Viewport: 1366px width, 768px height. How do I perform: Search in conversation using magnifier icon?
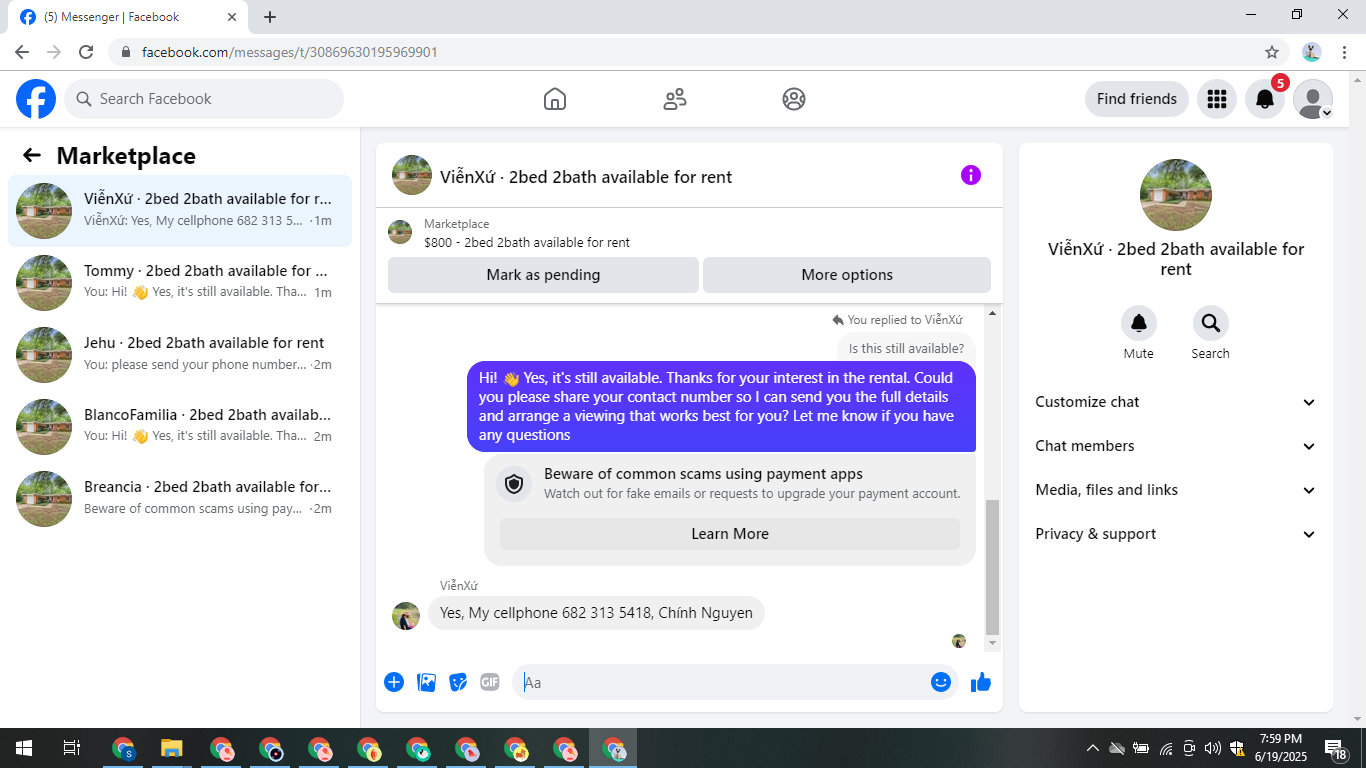click(x=1211, y=323)
